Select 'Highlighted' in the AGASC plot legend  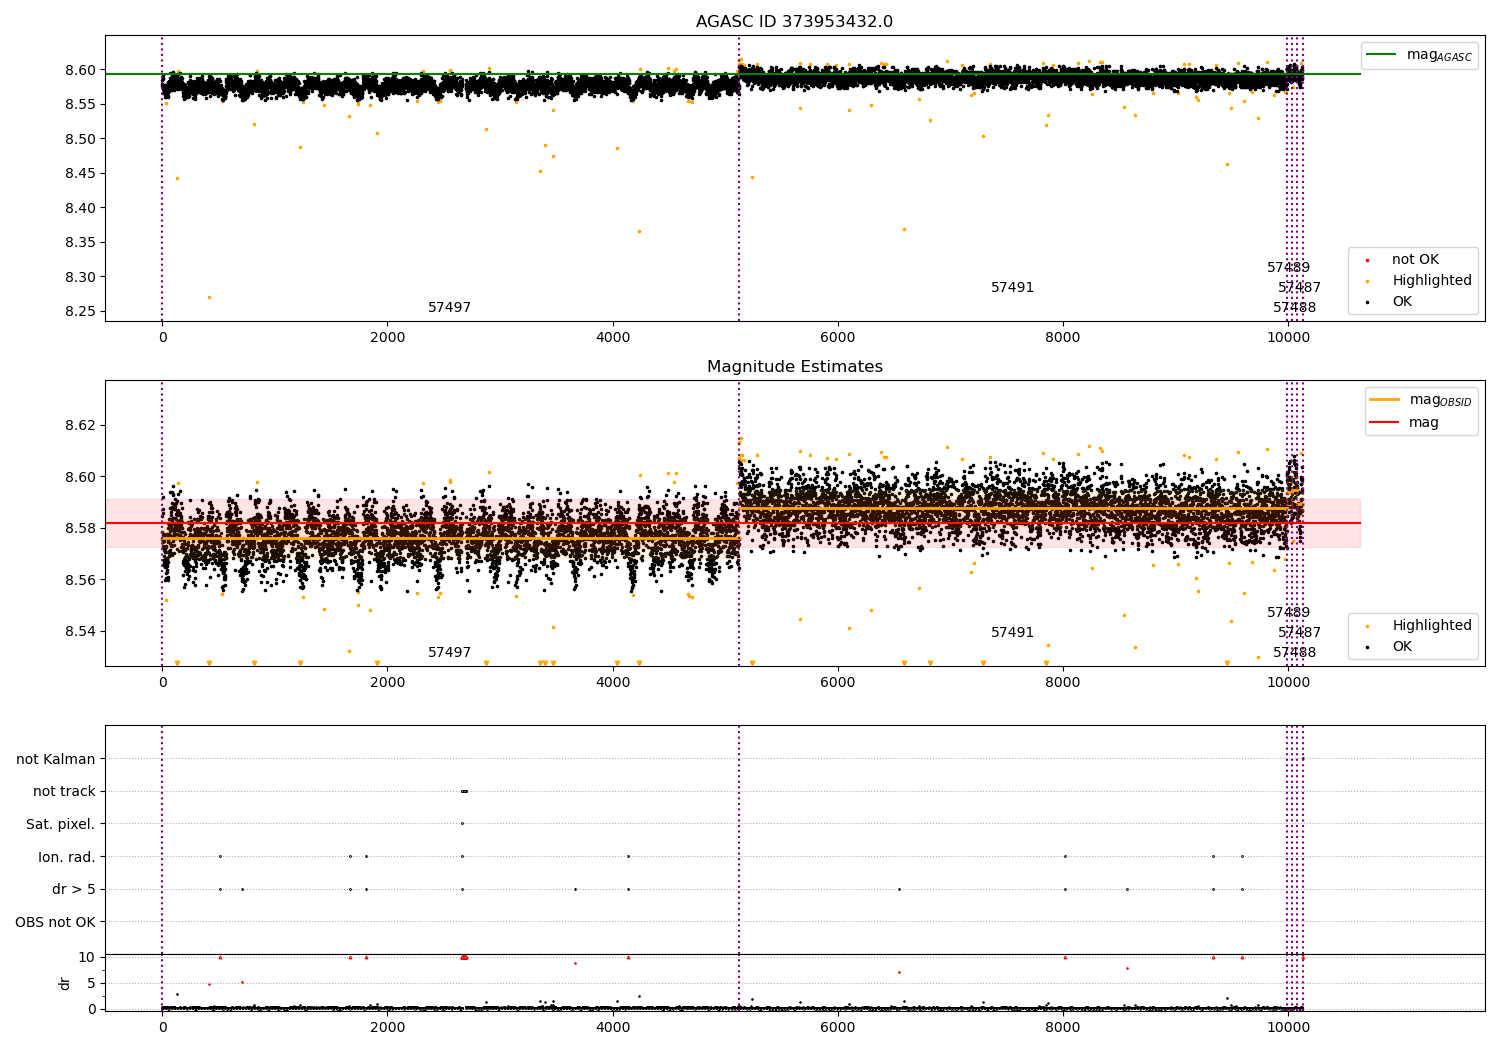(1432, 281)
